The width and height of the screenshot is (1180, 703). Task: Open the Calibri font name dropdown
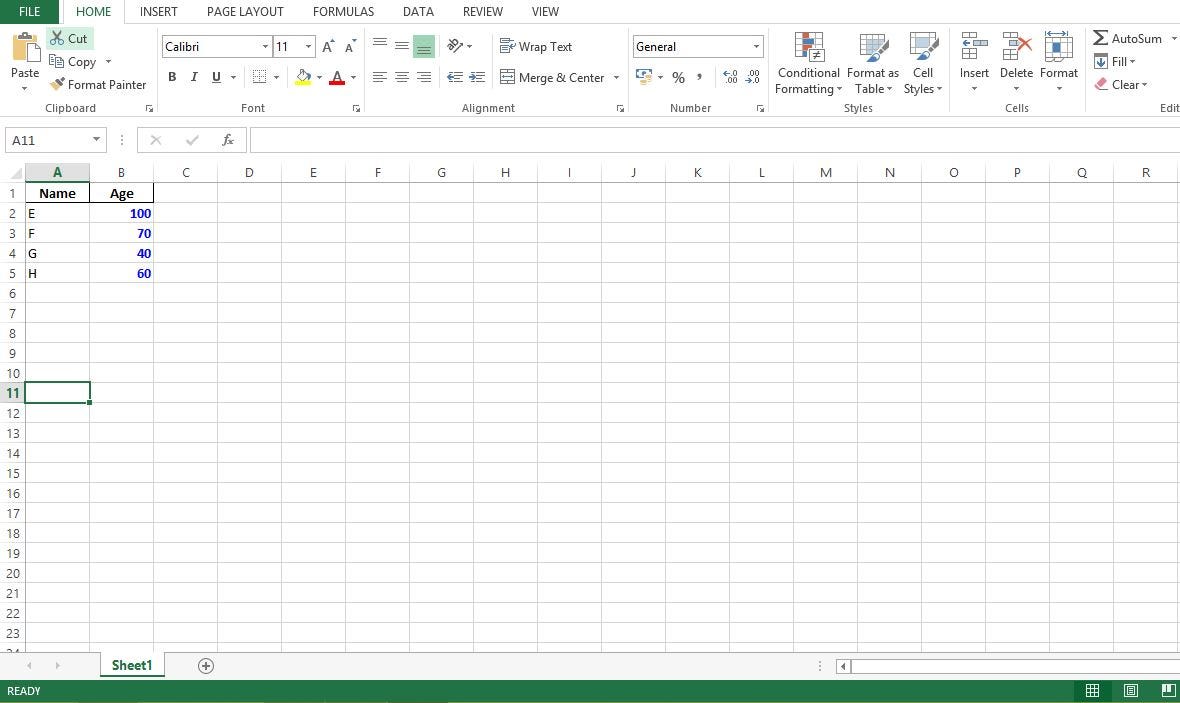[x=265, y=47]
